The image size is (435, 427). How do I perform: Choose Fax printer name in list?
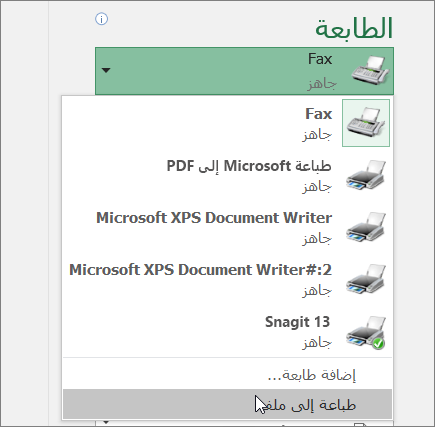[x=318, y=114]
